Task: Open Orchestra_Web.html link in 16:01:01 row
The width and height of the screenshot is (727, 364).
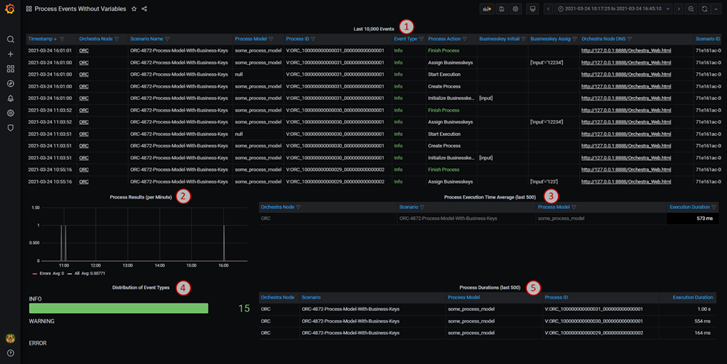Action: tap(626, 51)
